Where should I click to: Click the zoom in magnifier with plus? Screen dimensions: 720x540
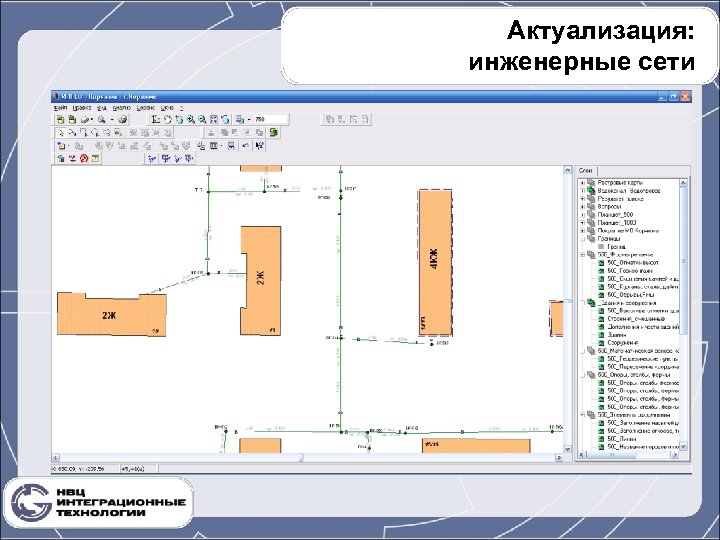(191, 119)
